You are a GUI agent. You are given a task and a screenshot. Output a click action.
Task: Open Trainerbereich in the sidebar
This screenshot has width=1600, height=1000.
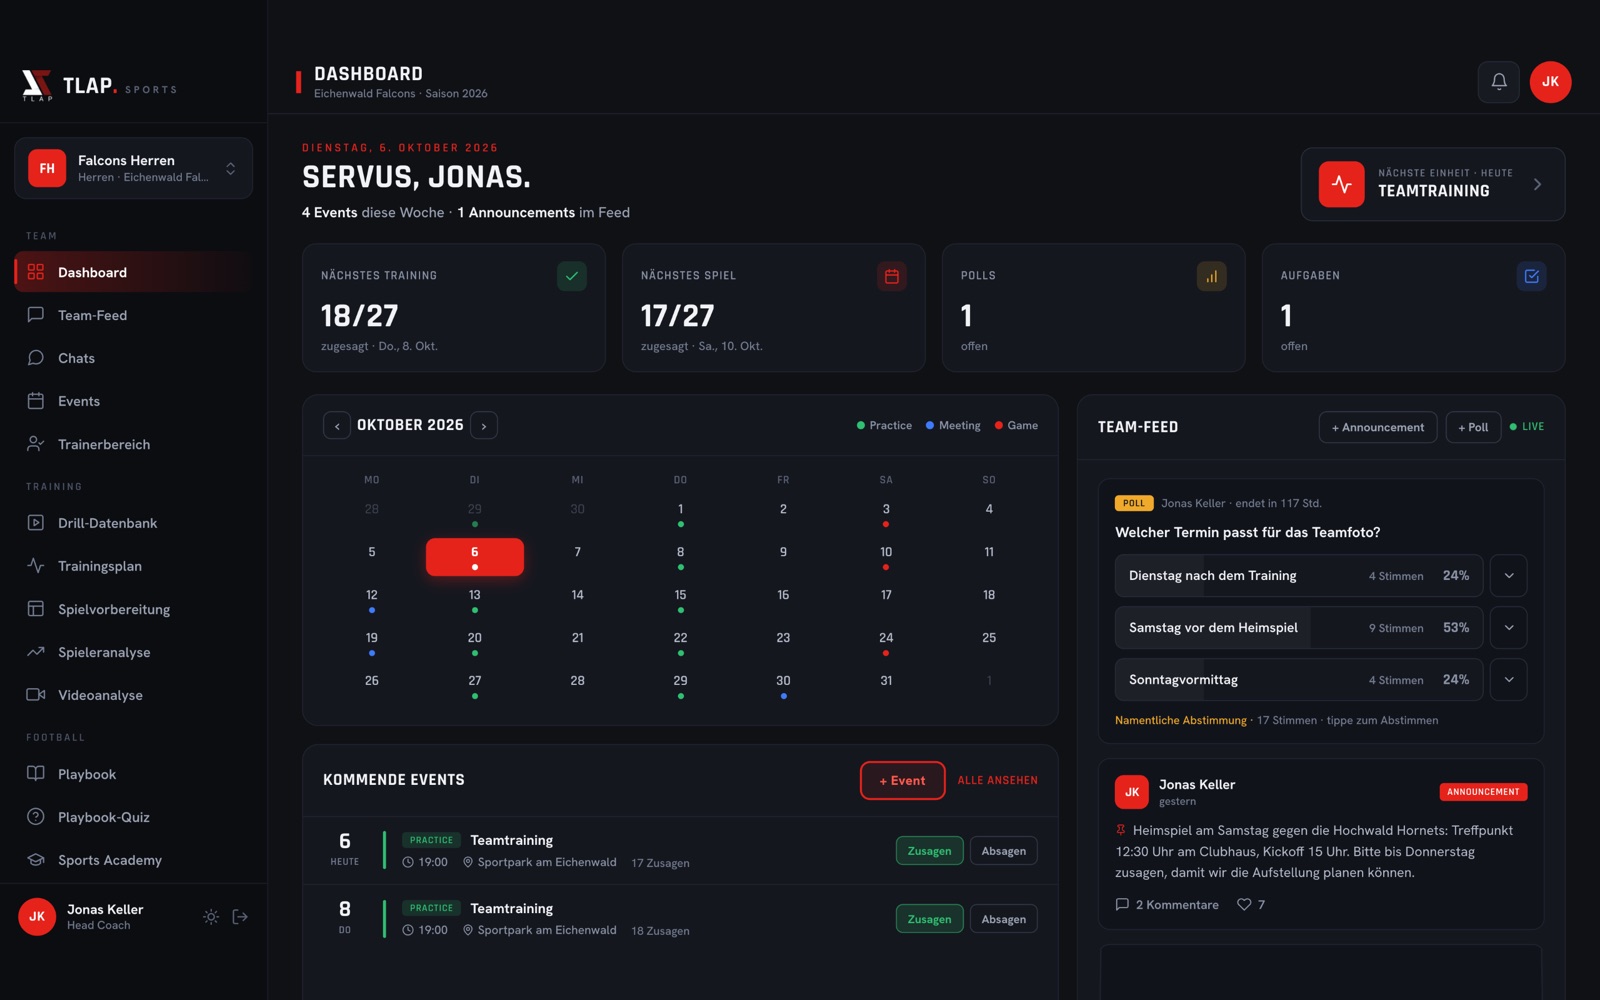point(133,444)
